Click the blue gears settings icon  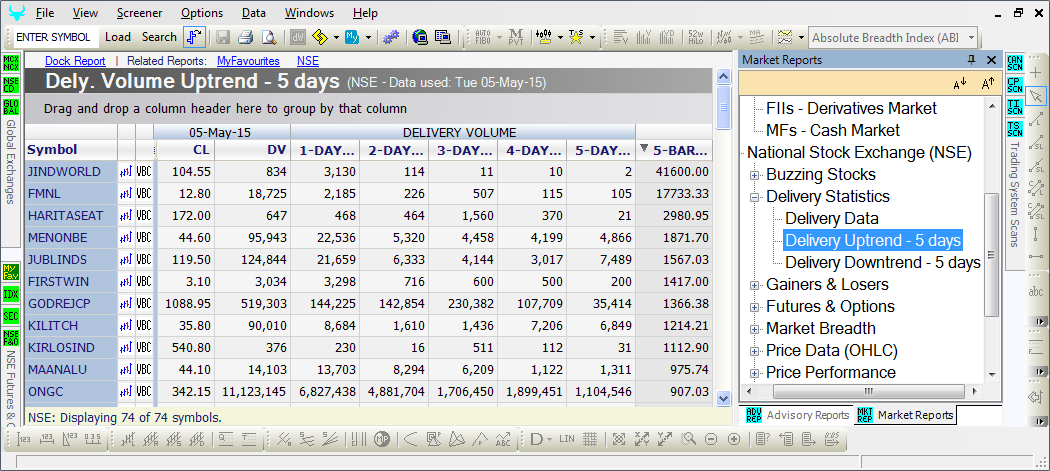click(x=391, y=37)
